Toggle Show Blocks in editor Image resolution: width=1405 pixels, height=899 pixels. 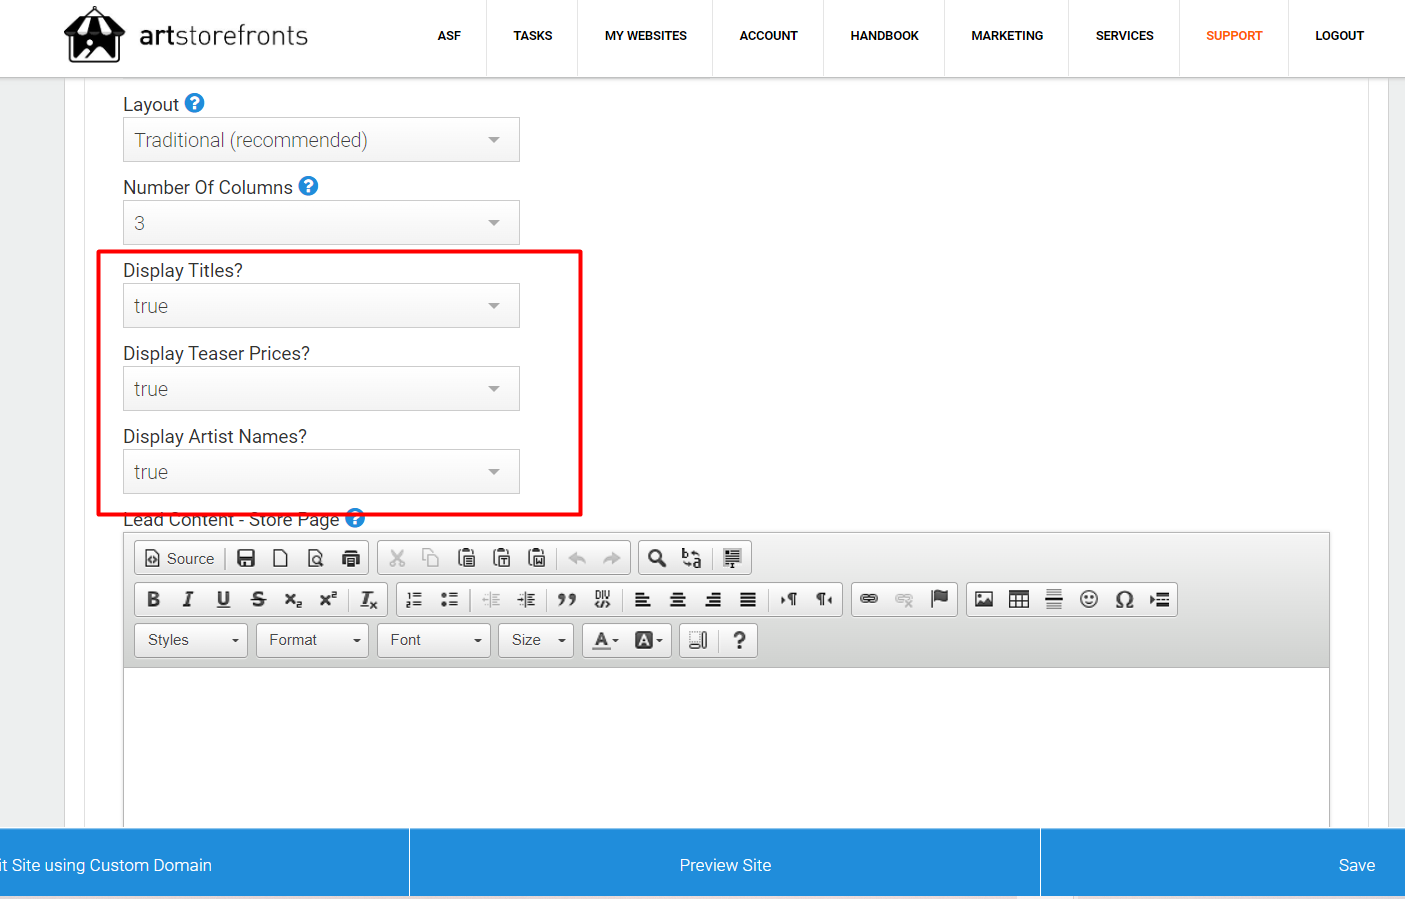(698, 640)
